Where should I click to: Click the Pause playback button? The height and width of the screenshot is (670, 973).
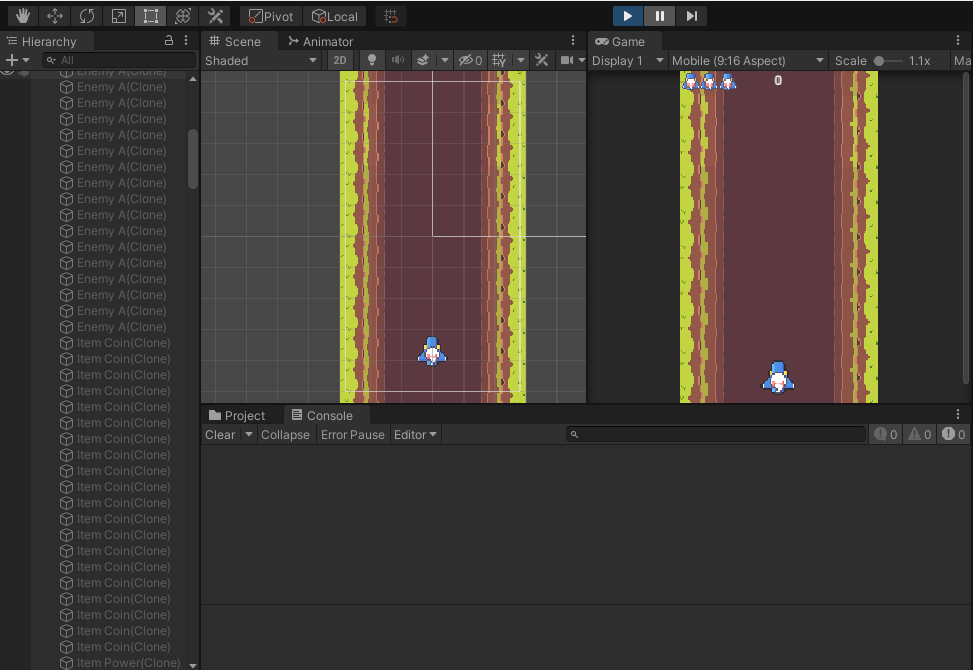(x=659, y=16)
